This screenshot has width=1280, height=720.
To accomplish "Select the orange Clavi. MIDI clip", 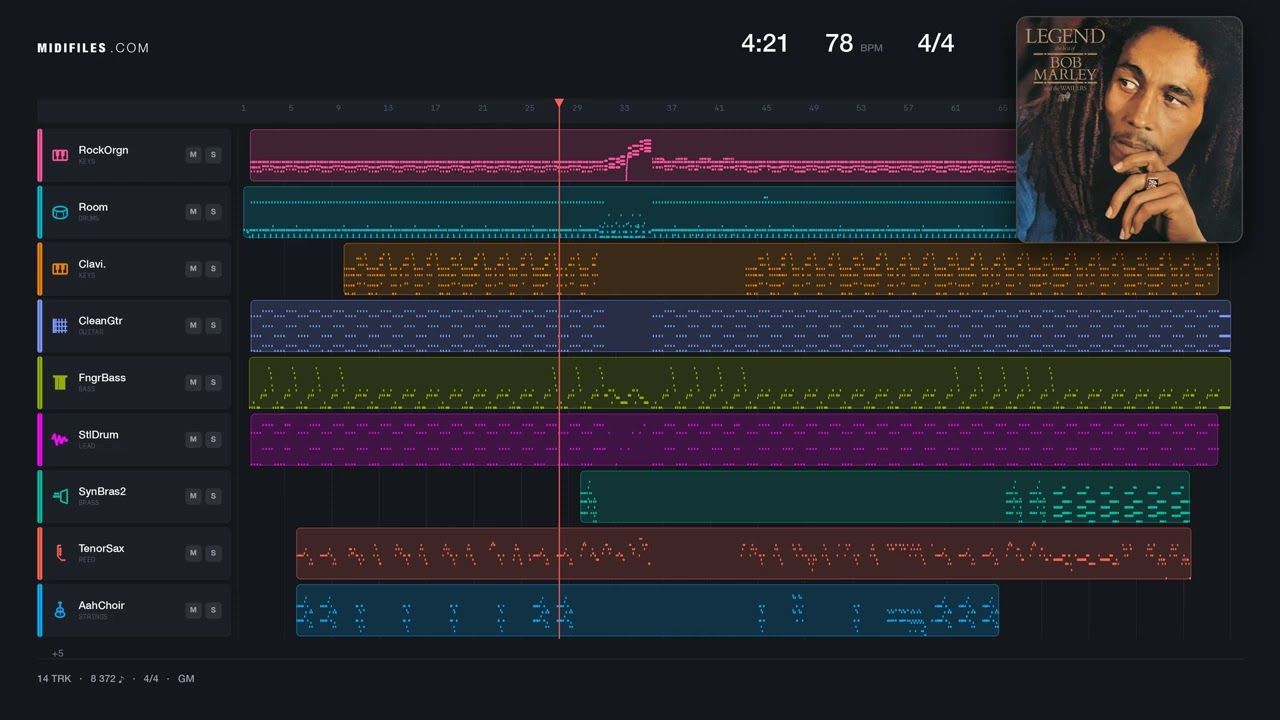I will pos(781,269).
